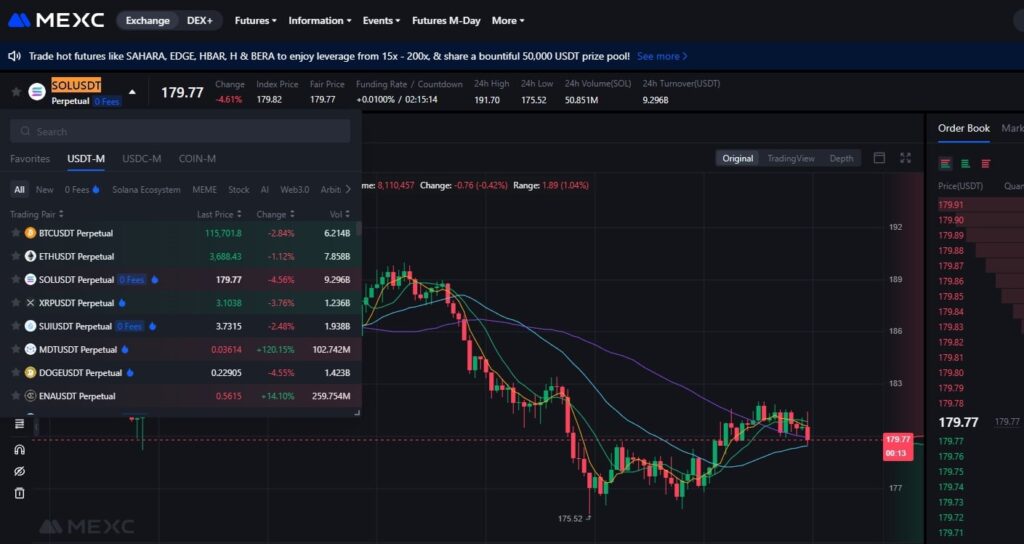
Task: Click the chart layout window icon
Action: pyautogui.click(x=880, y=158)
